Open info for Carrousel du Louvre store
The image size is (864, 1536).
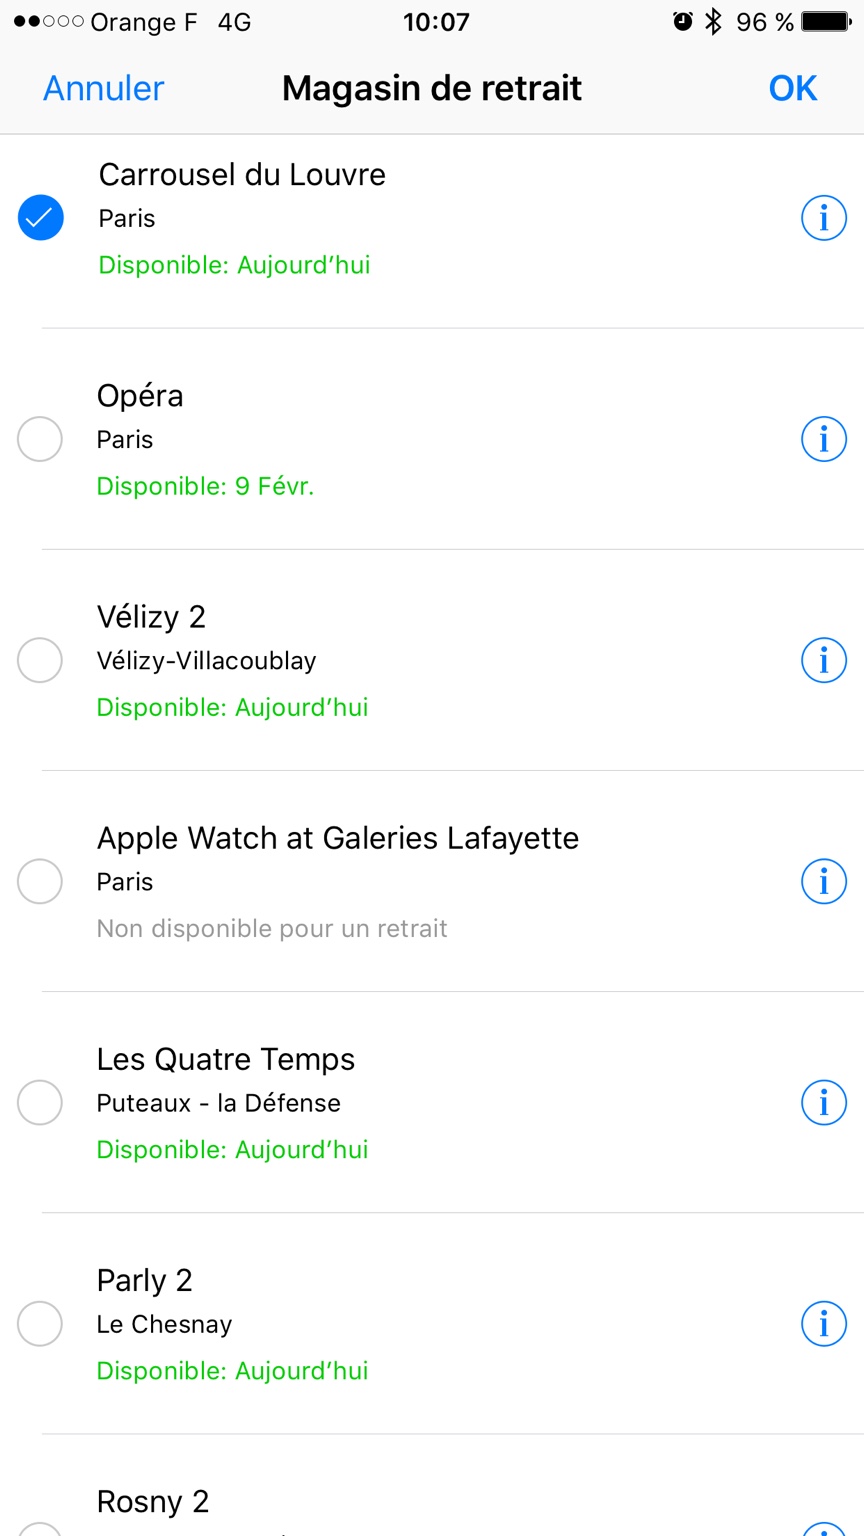pos(824,218)
